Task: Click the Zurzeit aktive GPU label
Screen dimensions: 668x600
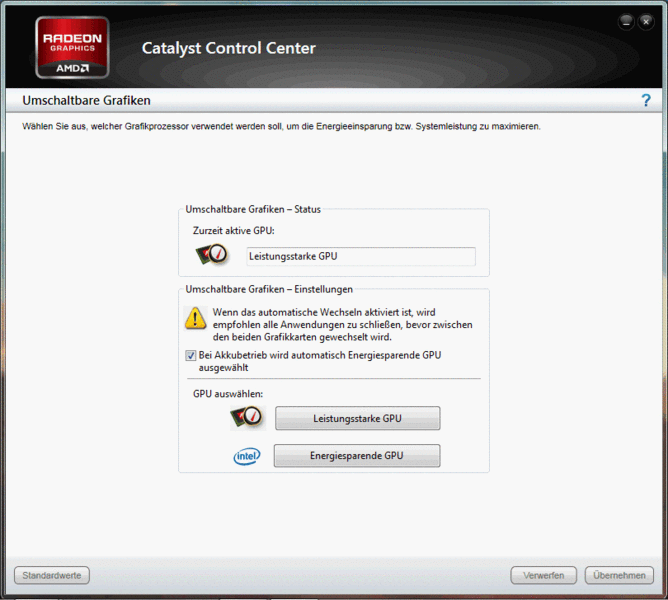Action: pyautogui.click(x=234, y=231)
